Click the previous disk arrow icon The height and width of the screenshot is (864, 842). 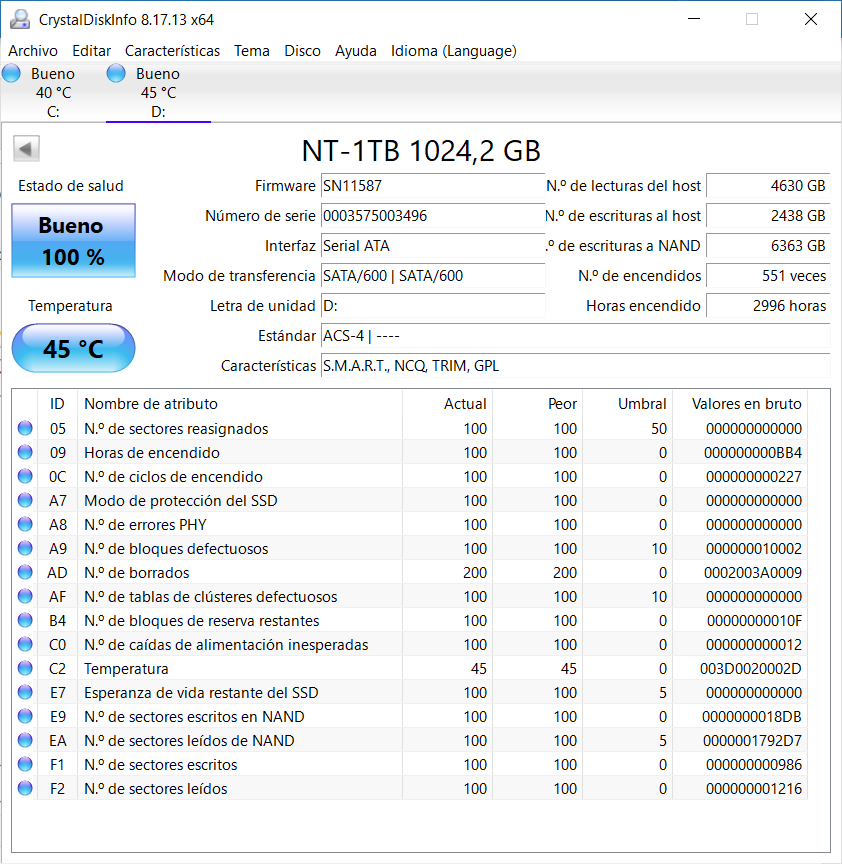(x=26, y=150)
